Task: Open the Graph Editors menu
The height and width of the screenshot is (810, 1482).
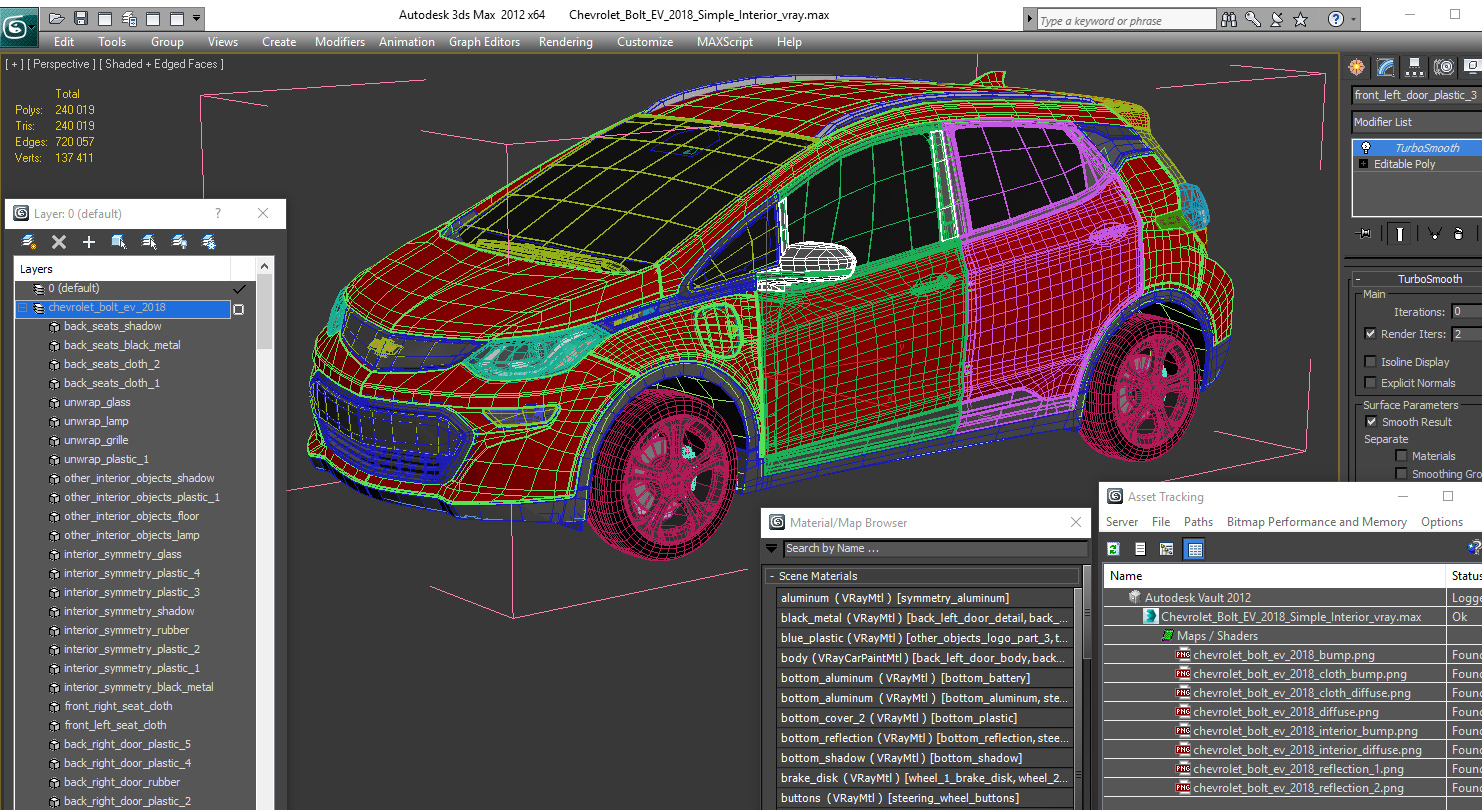Action: tap(484, 42)
